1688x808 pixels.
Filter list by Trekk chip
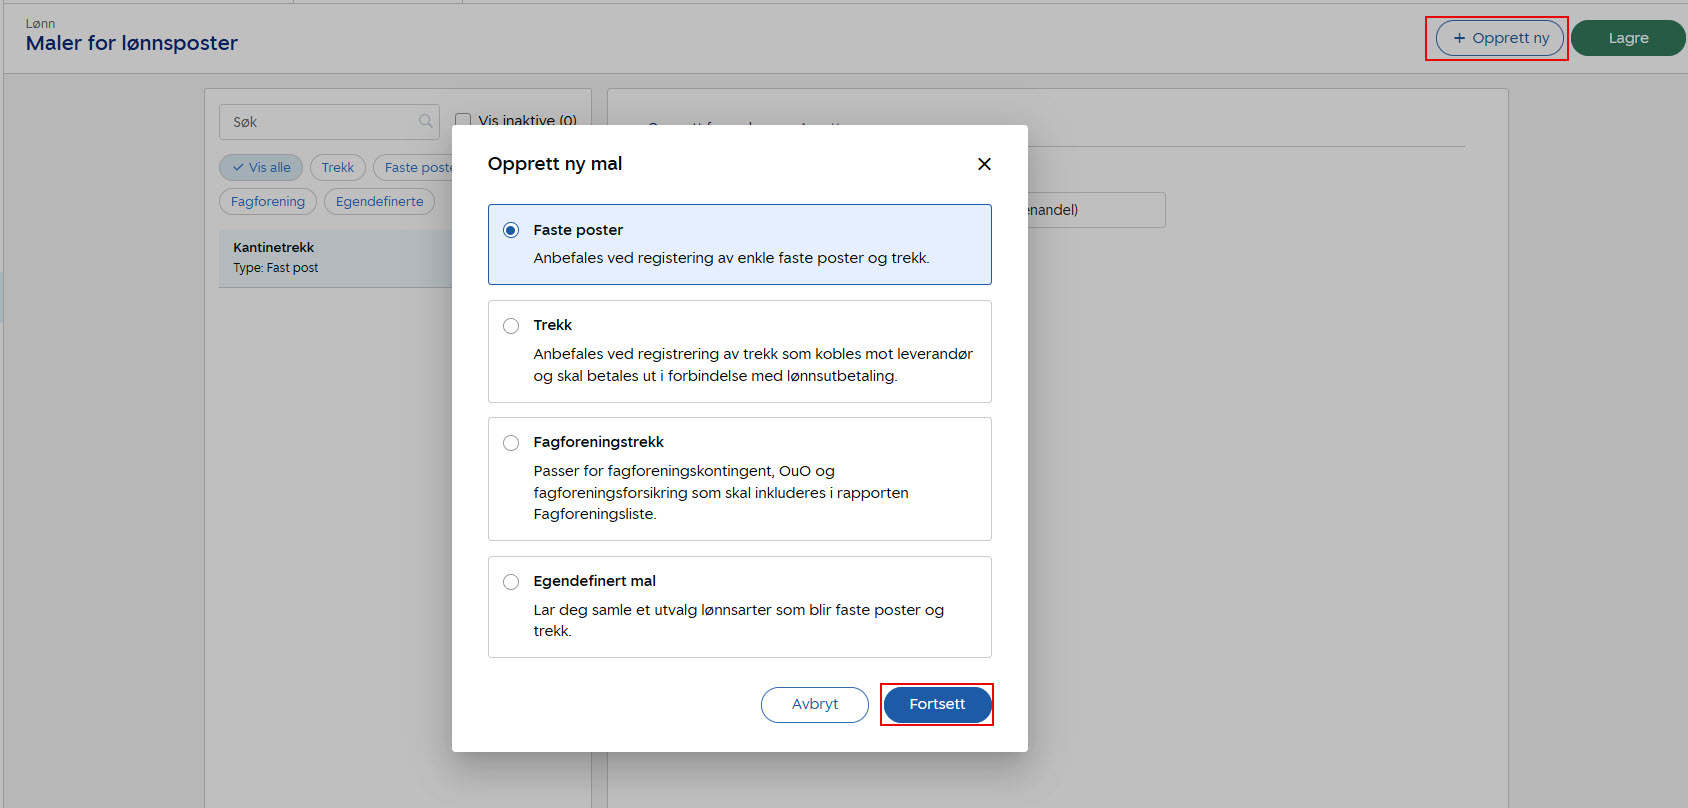click(337, 168)
